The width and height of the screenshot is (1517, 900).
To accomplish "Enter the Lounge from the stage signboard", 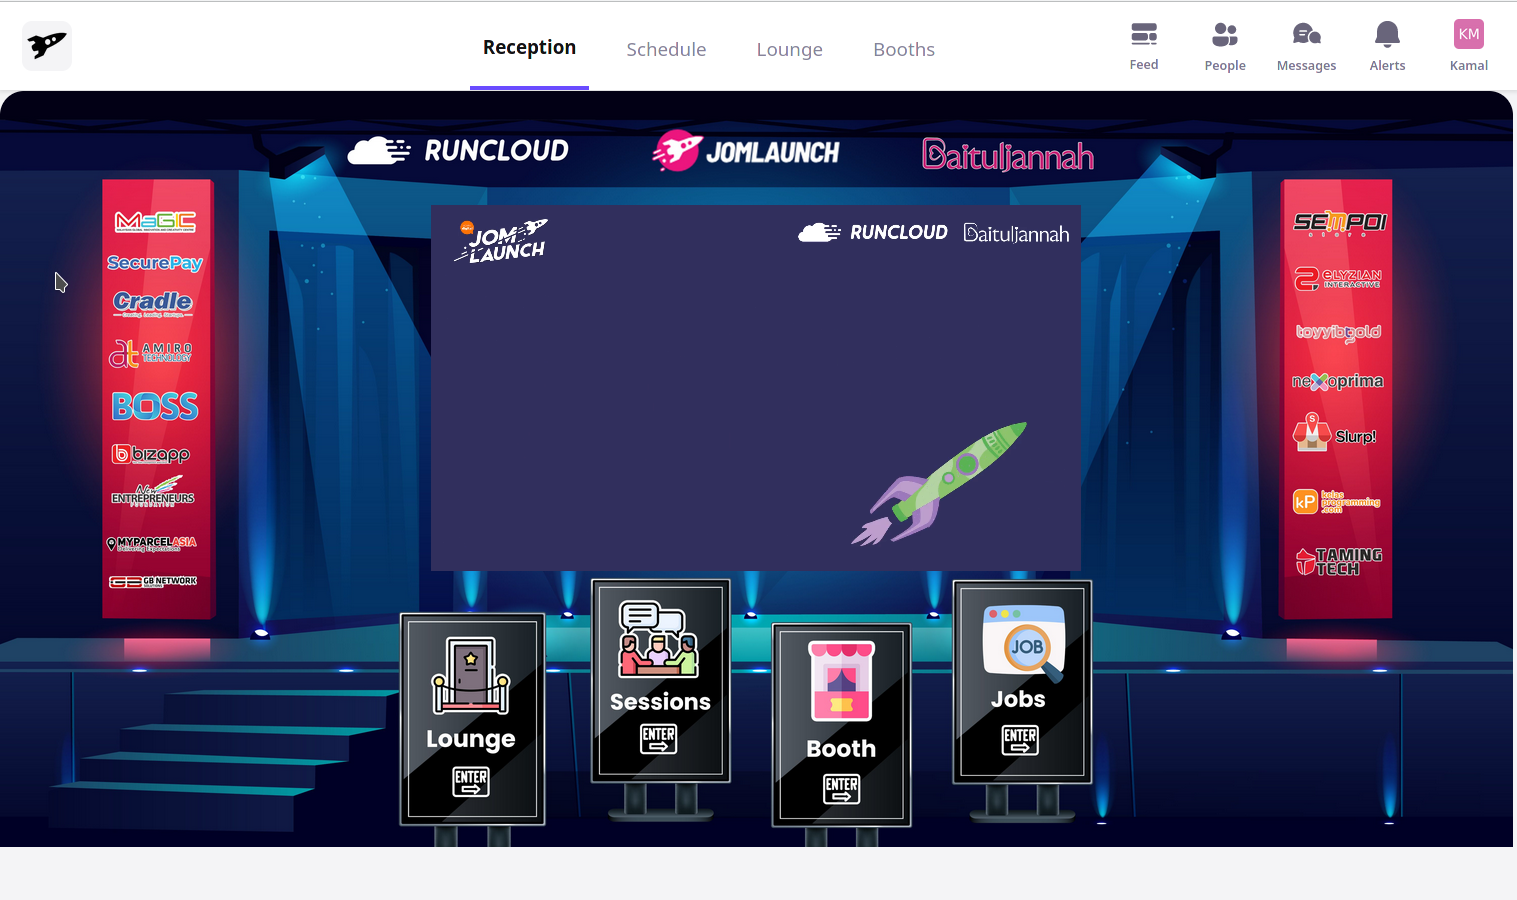I will [471, 720].
